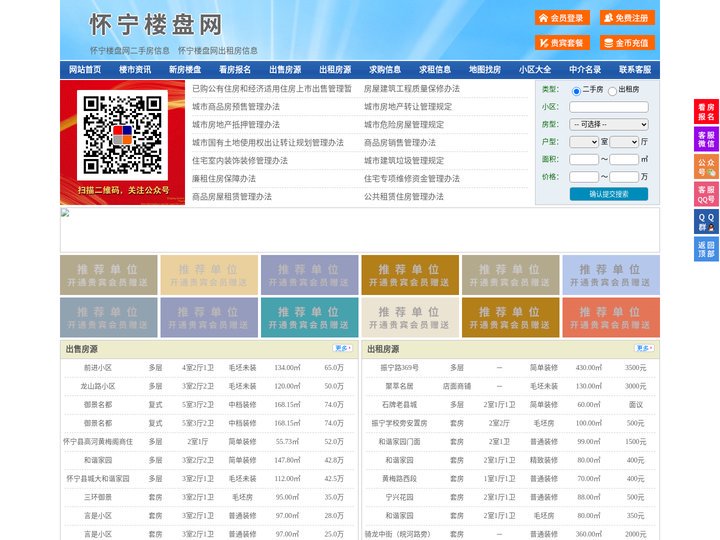Image resolution: width=720 pixels, height=540 pixels.
Task: Open 怀宁县高河黄梅阁商住 listing
Action: point(98,442)
